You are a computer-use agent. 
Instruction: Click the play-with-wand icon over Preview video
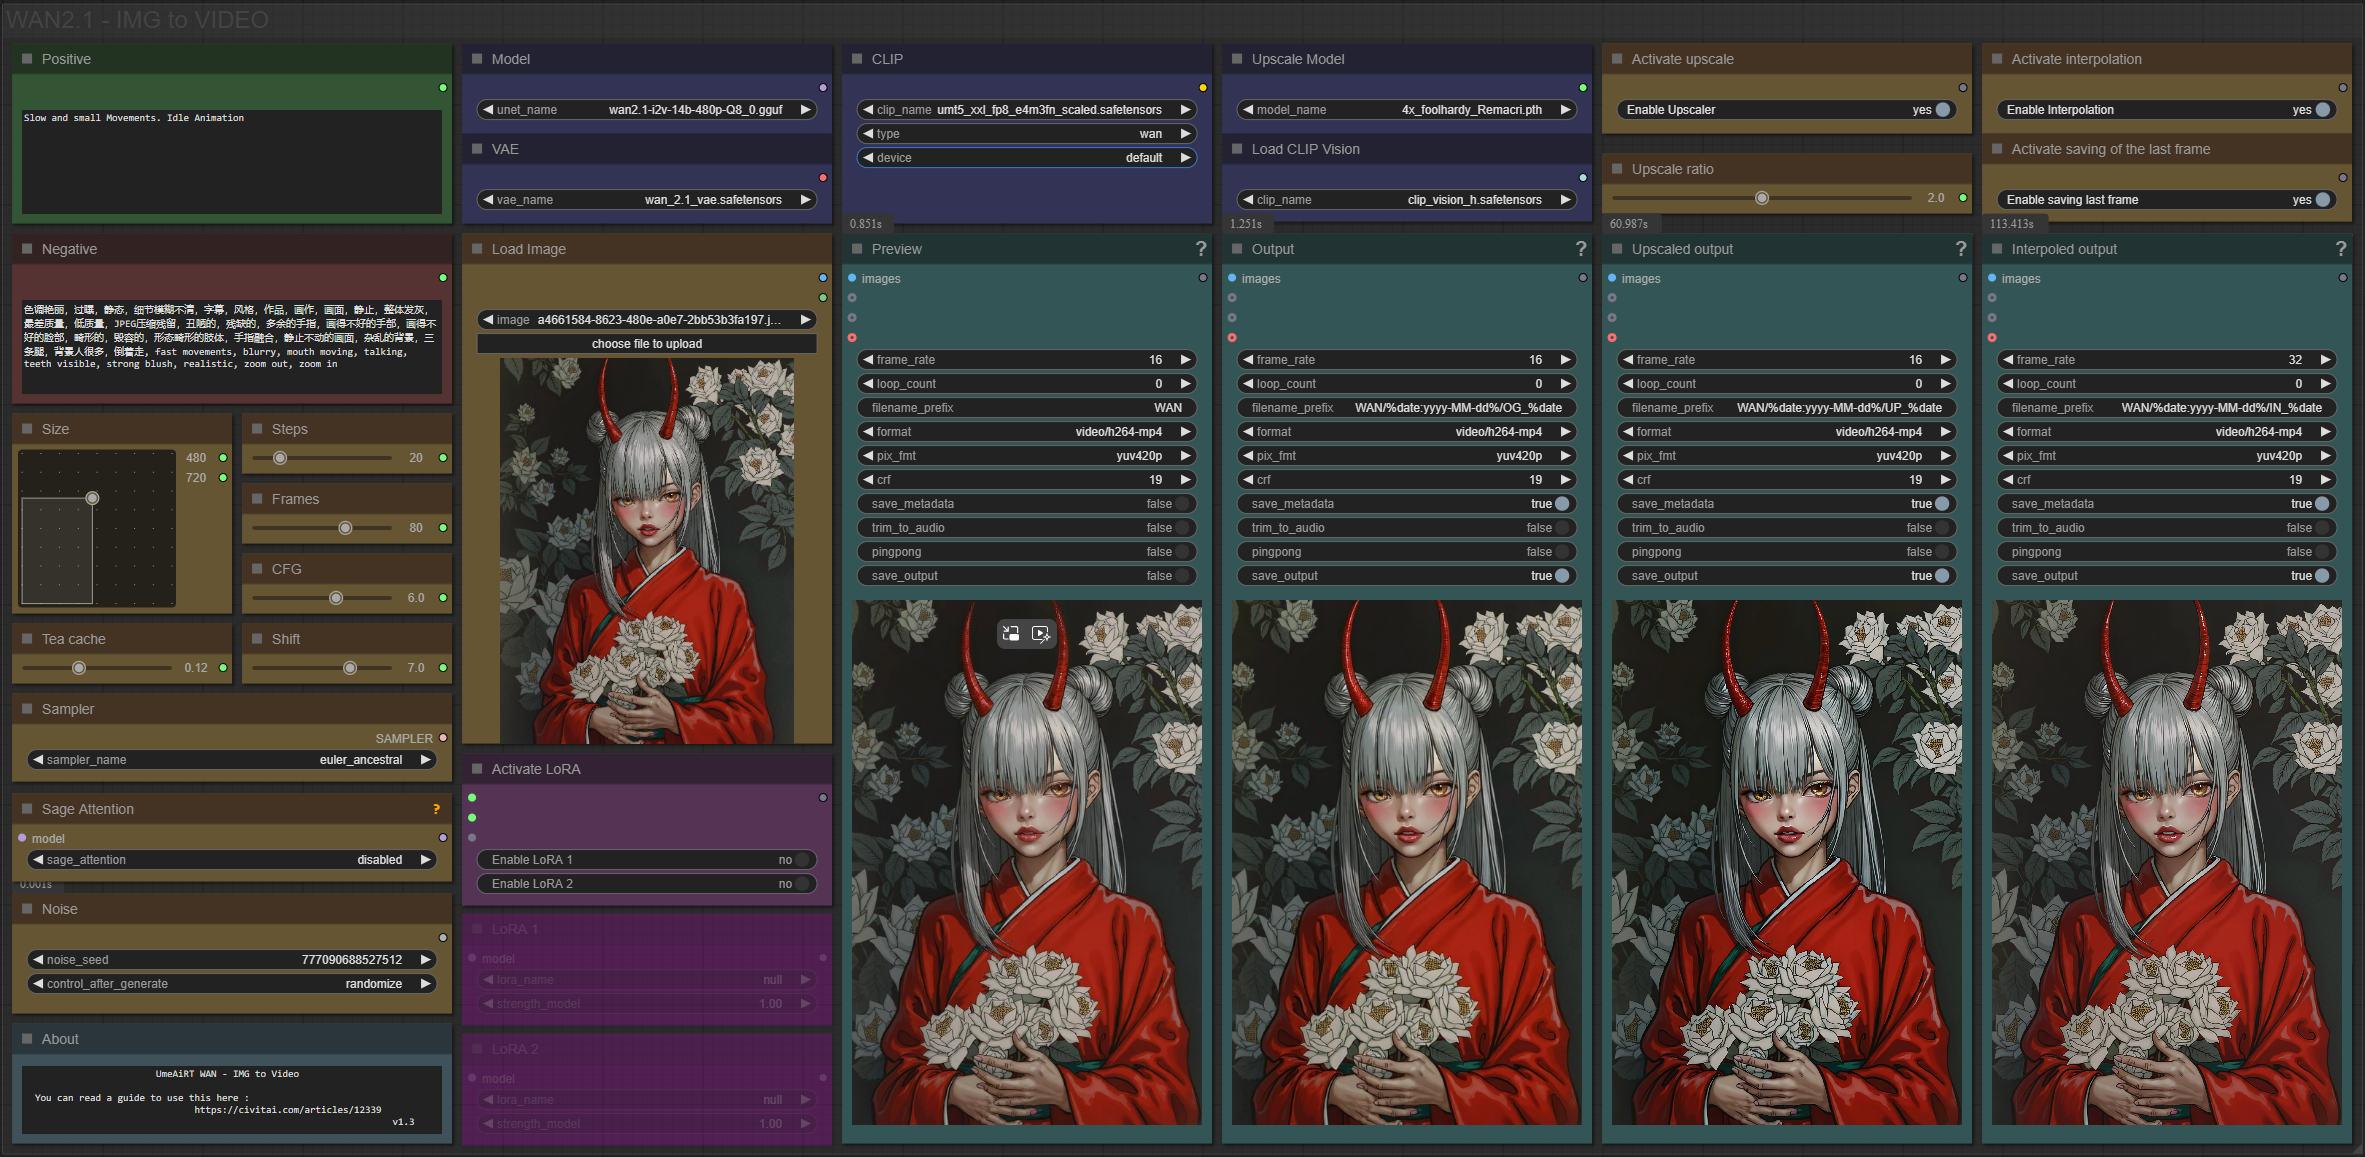coord(1041,633)
